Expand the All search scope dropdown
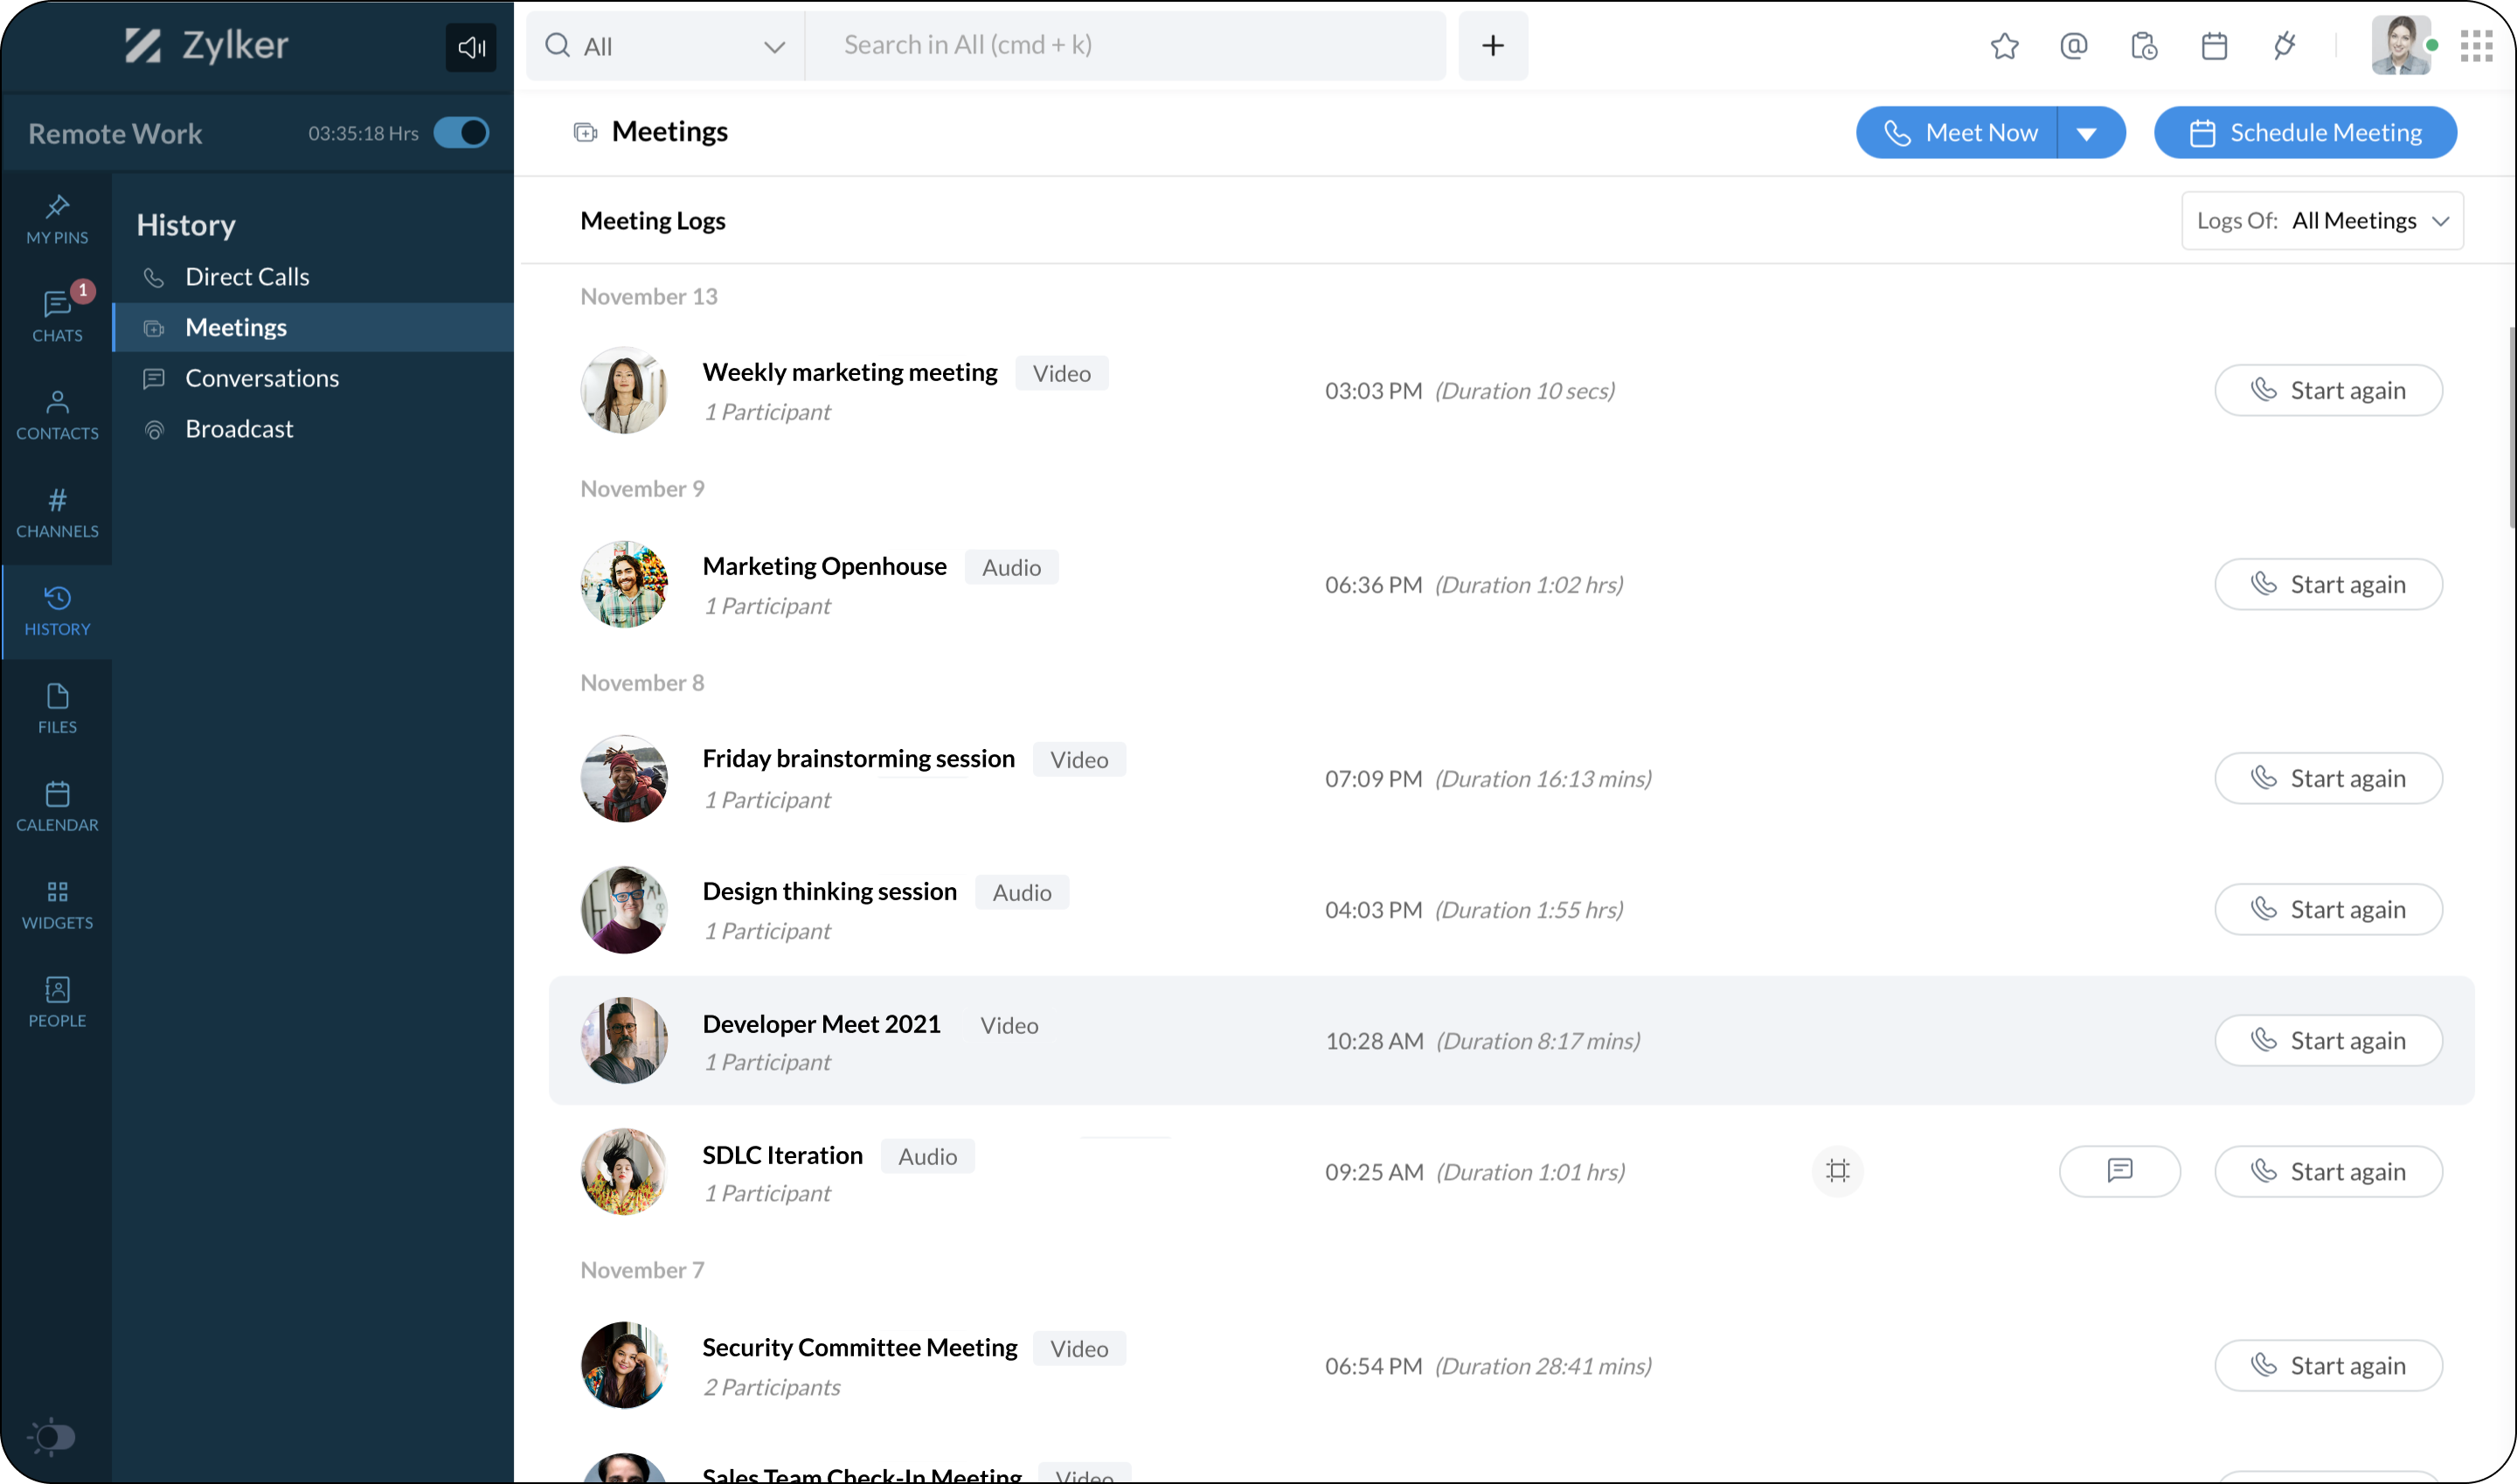 click(x=665, y=46)
